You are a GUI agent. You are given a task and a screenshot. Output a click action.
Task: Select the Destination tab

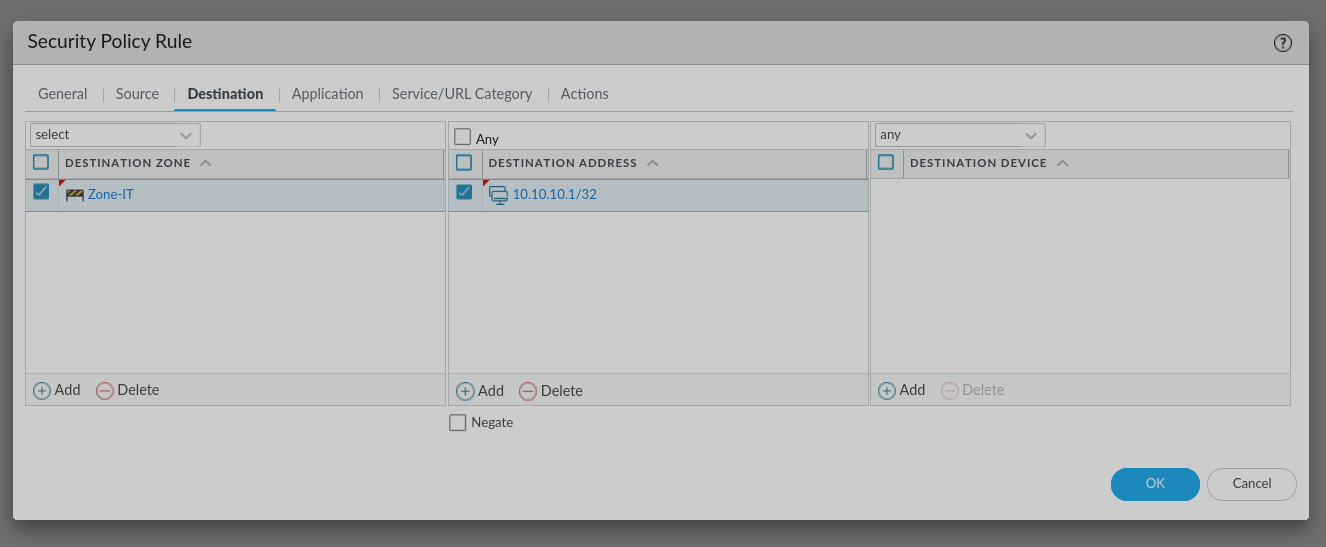(225, 94)
